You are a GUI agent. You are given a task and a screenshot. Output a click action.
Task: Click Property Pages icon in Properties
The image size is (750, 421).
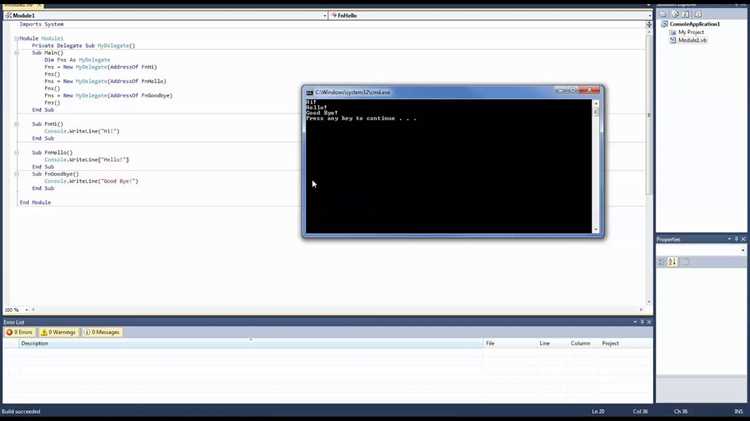tap(685, 262)
